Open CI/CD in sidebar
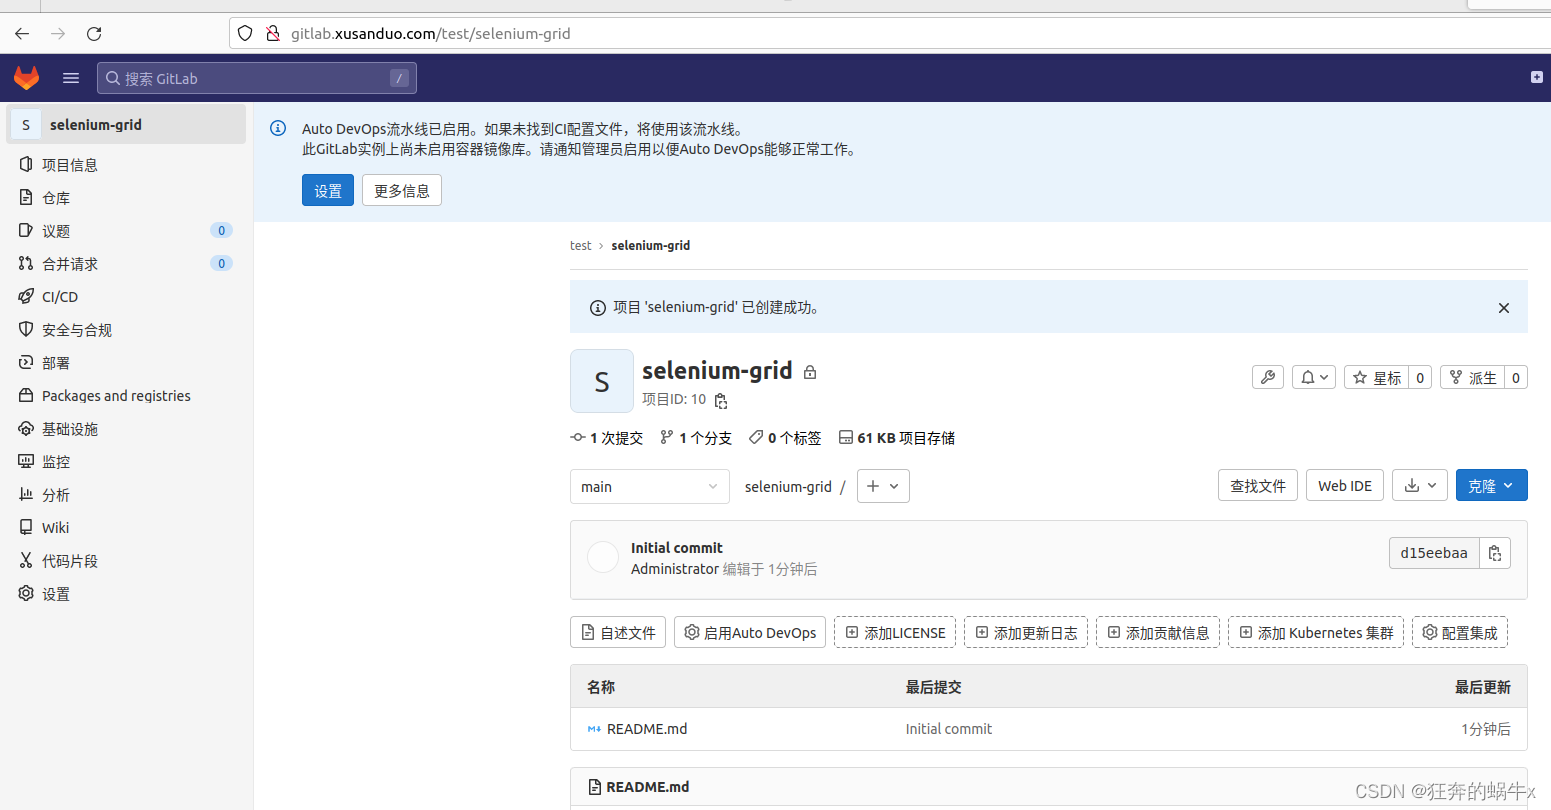Screen dimensions: 1551x810 126,297
